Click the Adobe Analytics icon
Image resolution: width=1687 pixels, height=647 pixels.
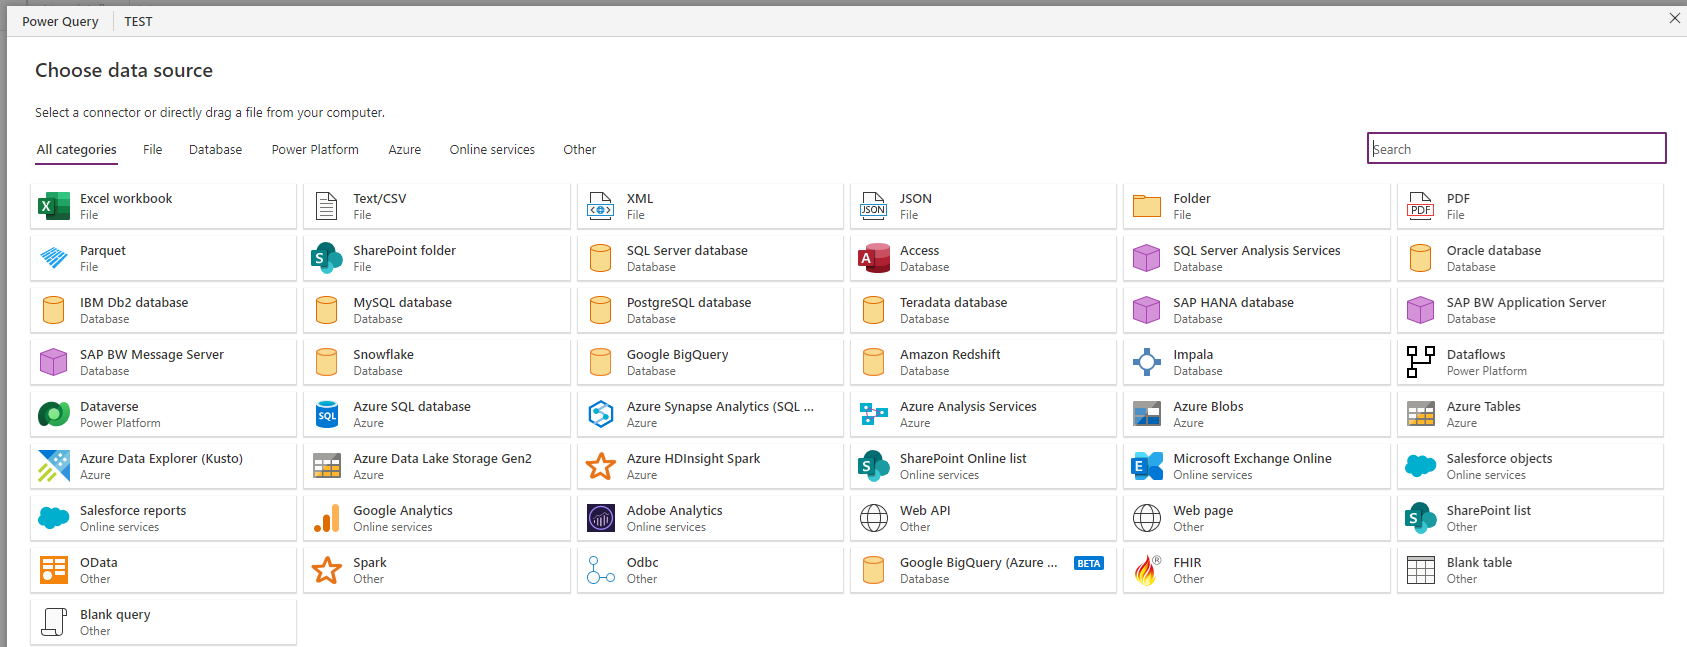tap(600, 518)
